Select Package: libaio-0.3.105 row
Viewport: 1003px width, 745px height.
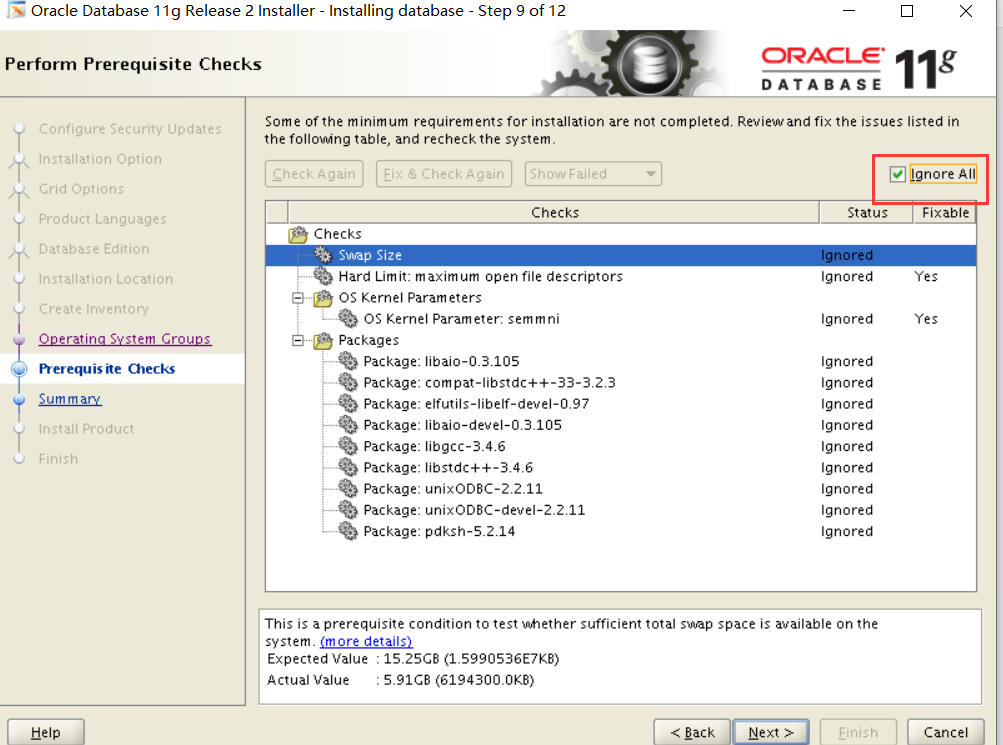click(x=620, y=361)
